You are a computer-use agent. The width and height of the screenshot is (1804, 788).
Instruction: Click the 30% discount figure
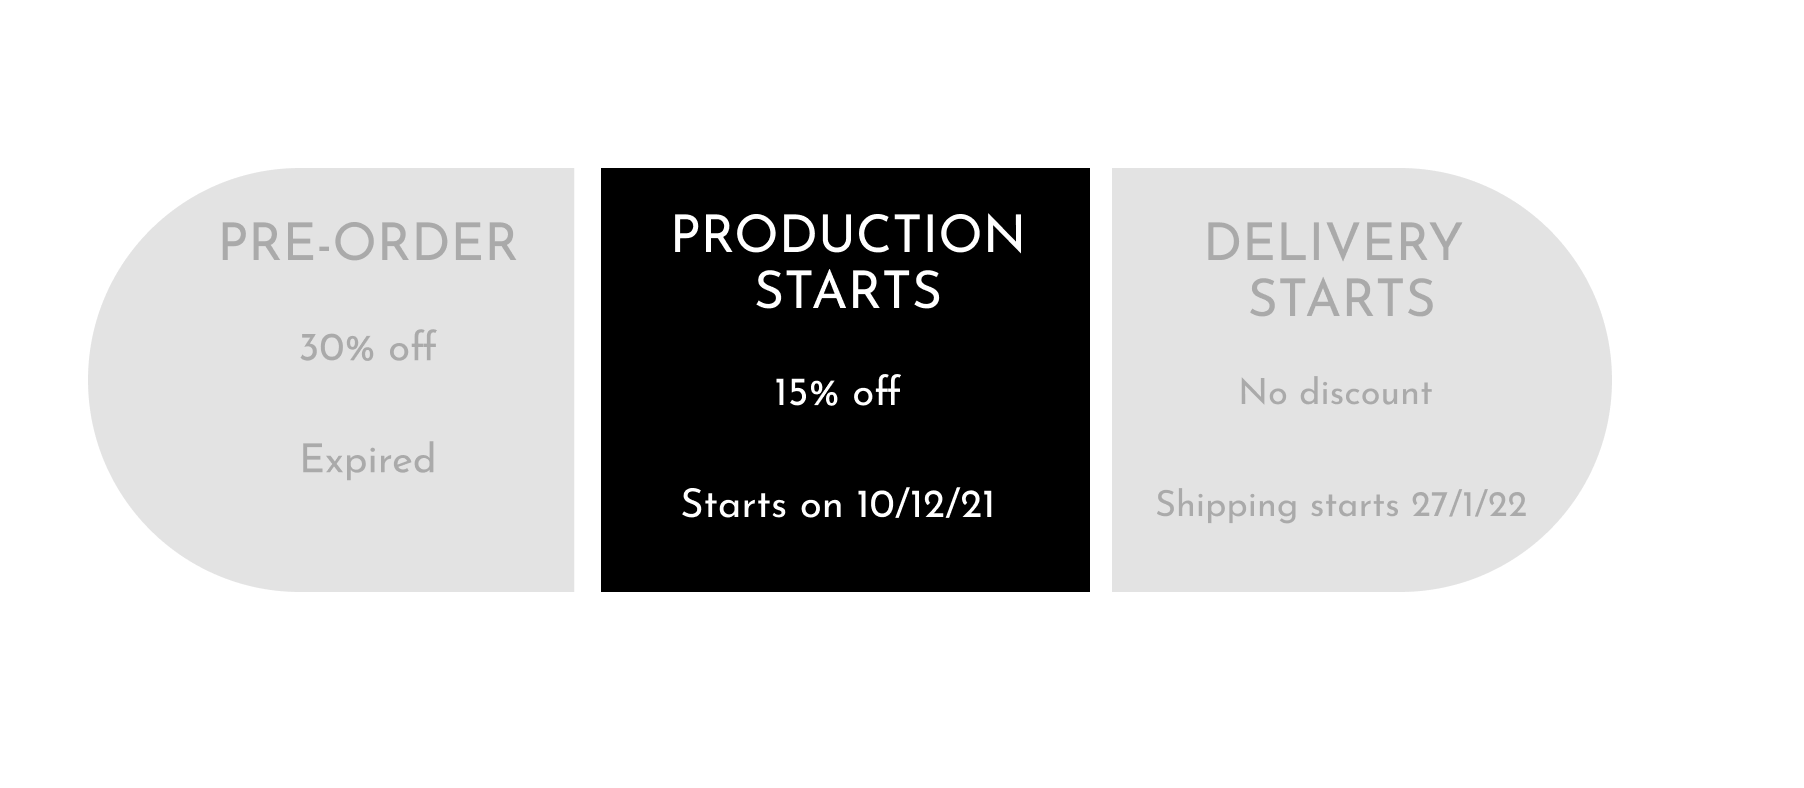point(337,349)
